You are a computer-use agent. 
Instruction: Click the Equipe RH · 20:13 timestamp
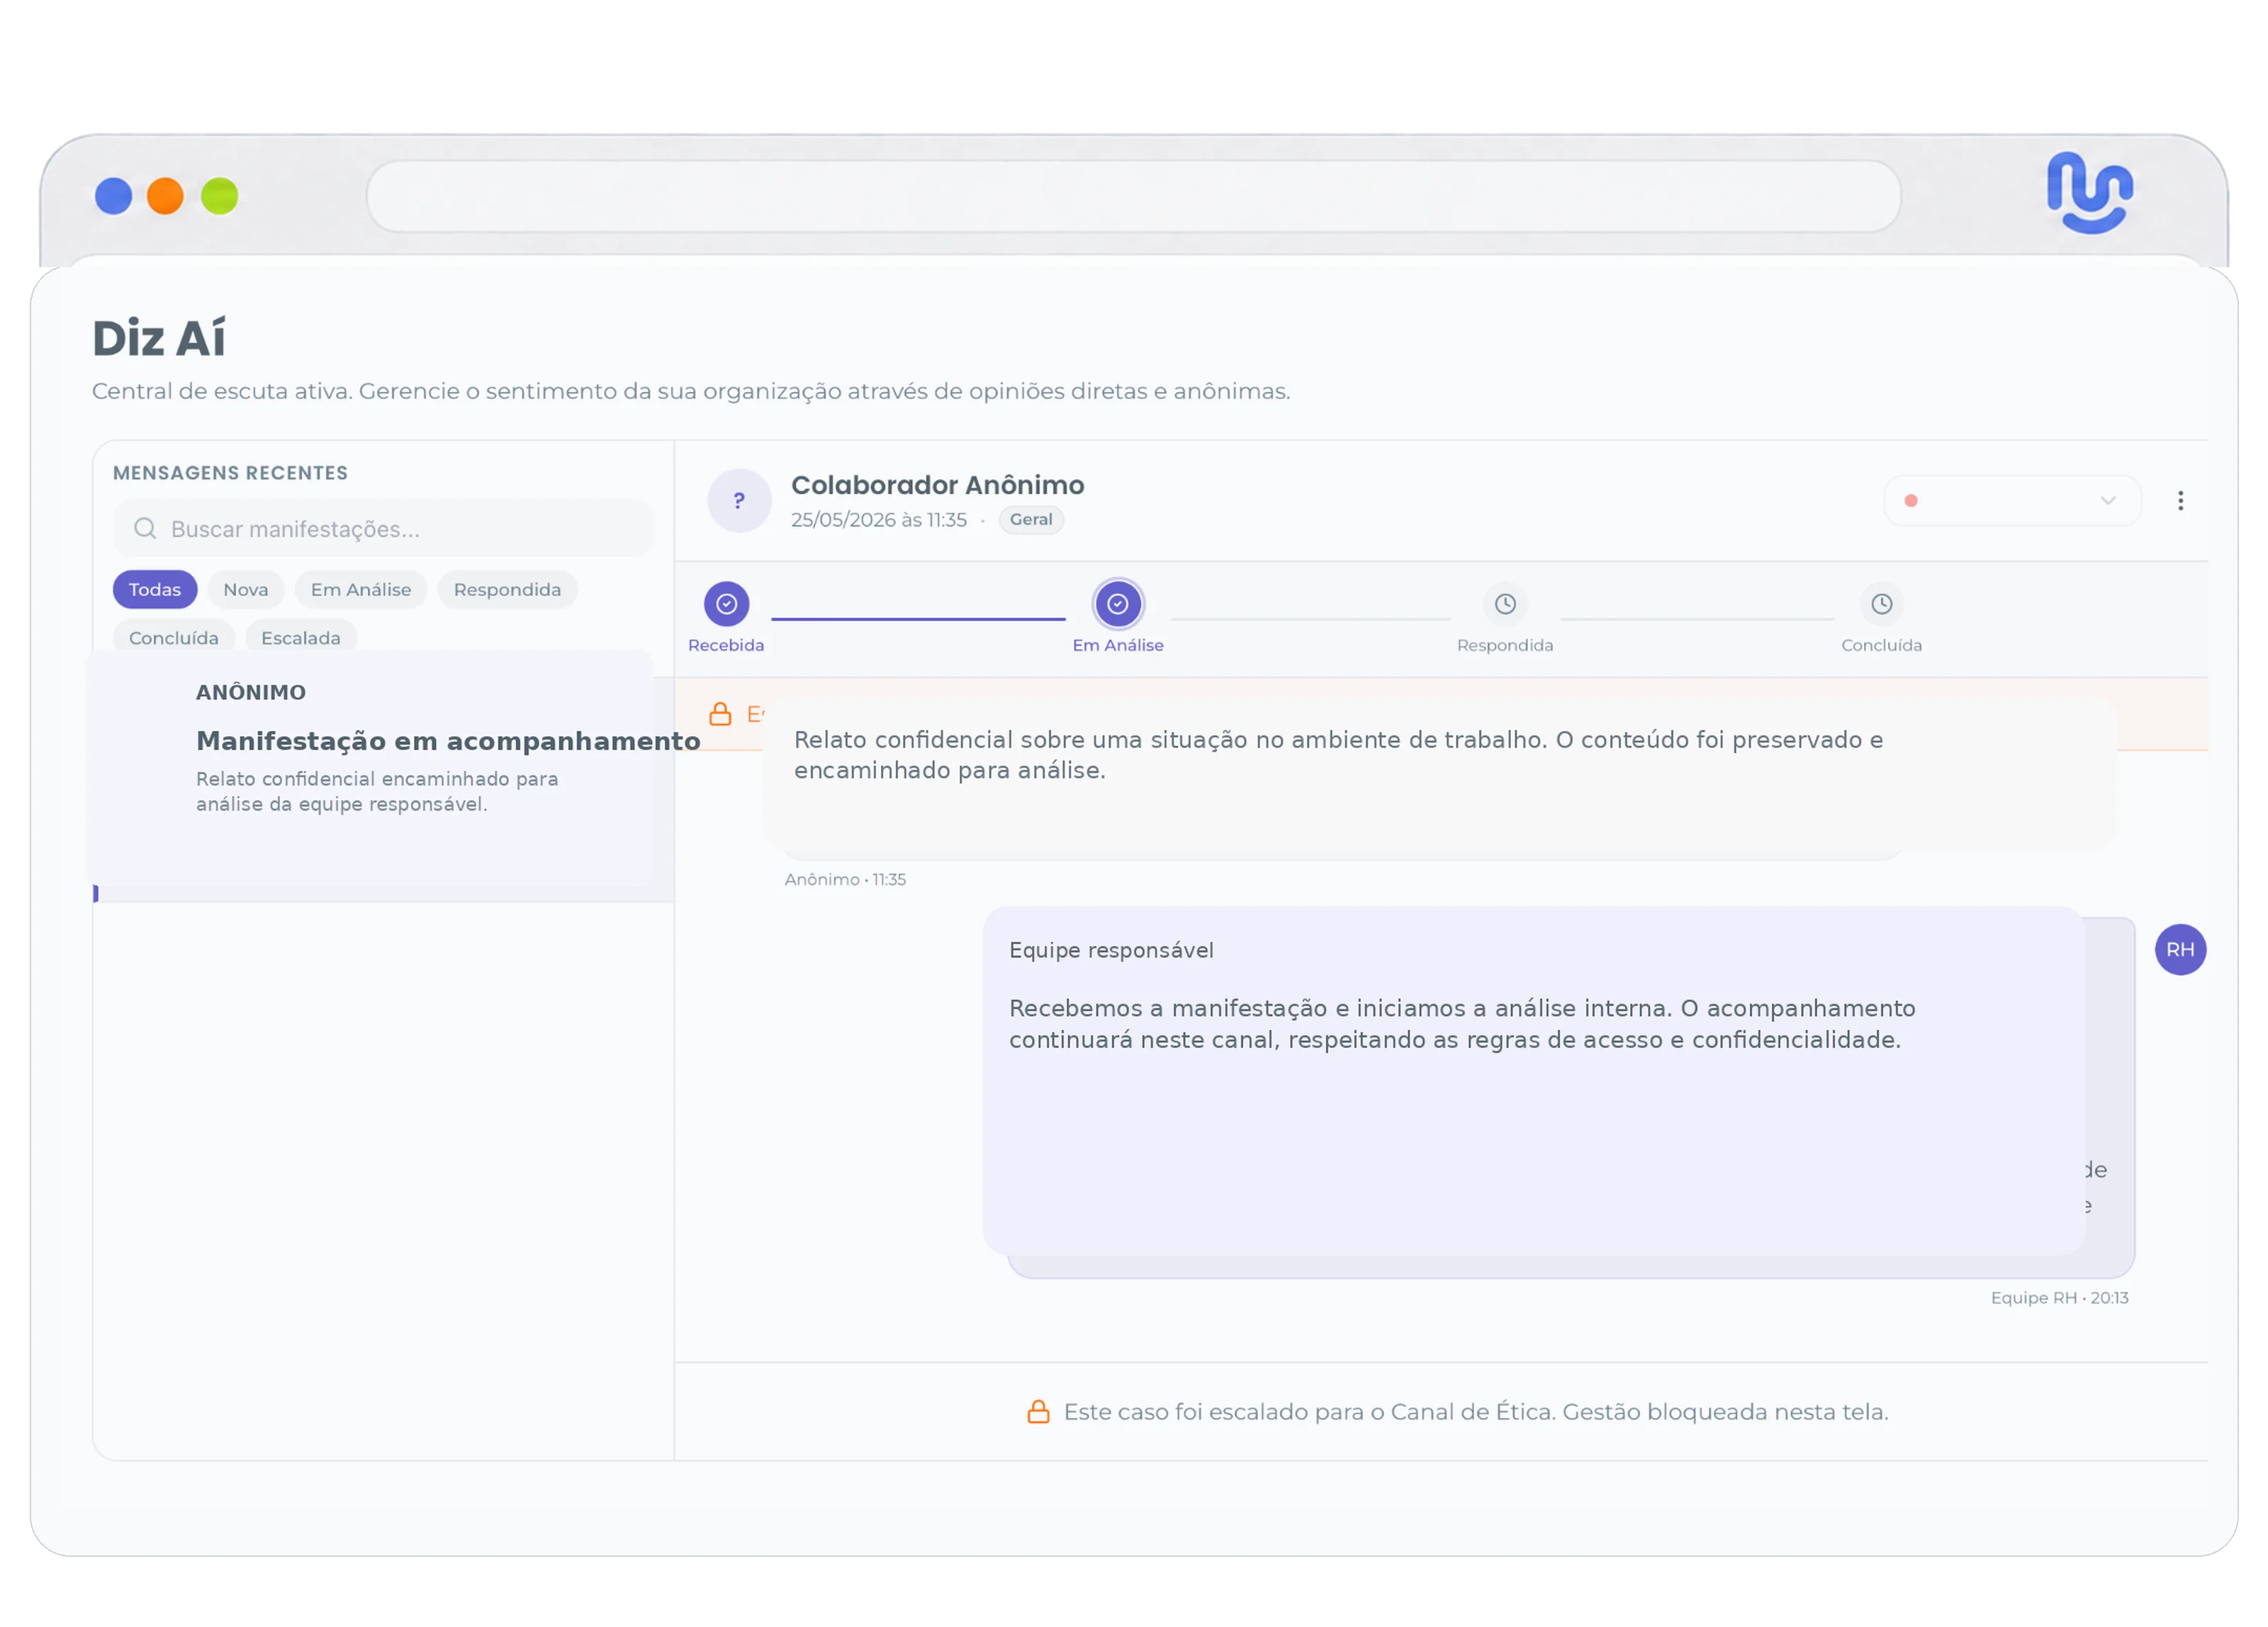click(2059, 1297)
